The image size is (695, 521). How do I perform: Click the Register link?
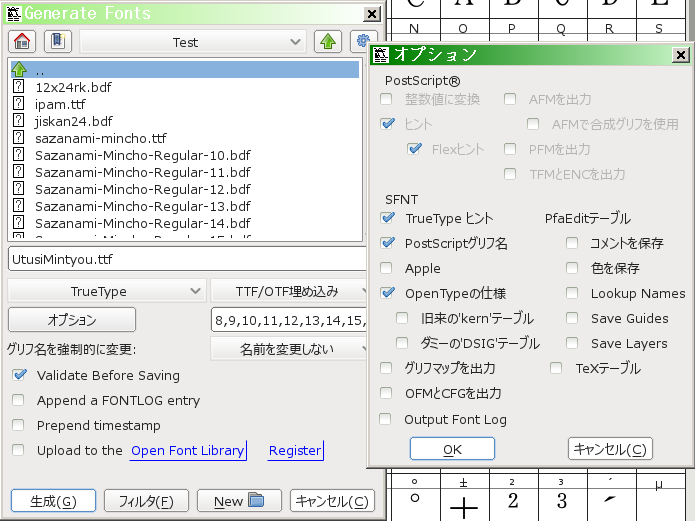coord(295,450)
